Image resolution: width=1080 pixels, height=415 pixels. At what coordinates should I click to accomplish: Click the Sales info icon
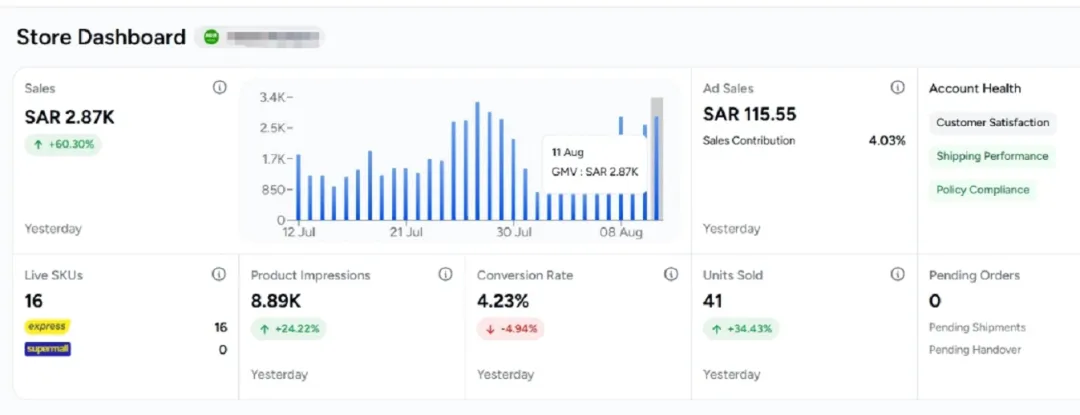[219, 87]
